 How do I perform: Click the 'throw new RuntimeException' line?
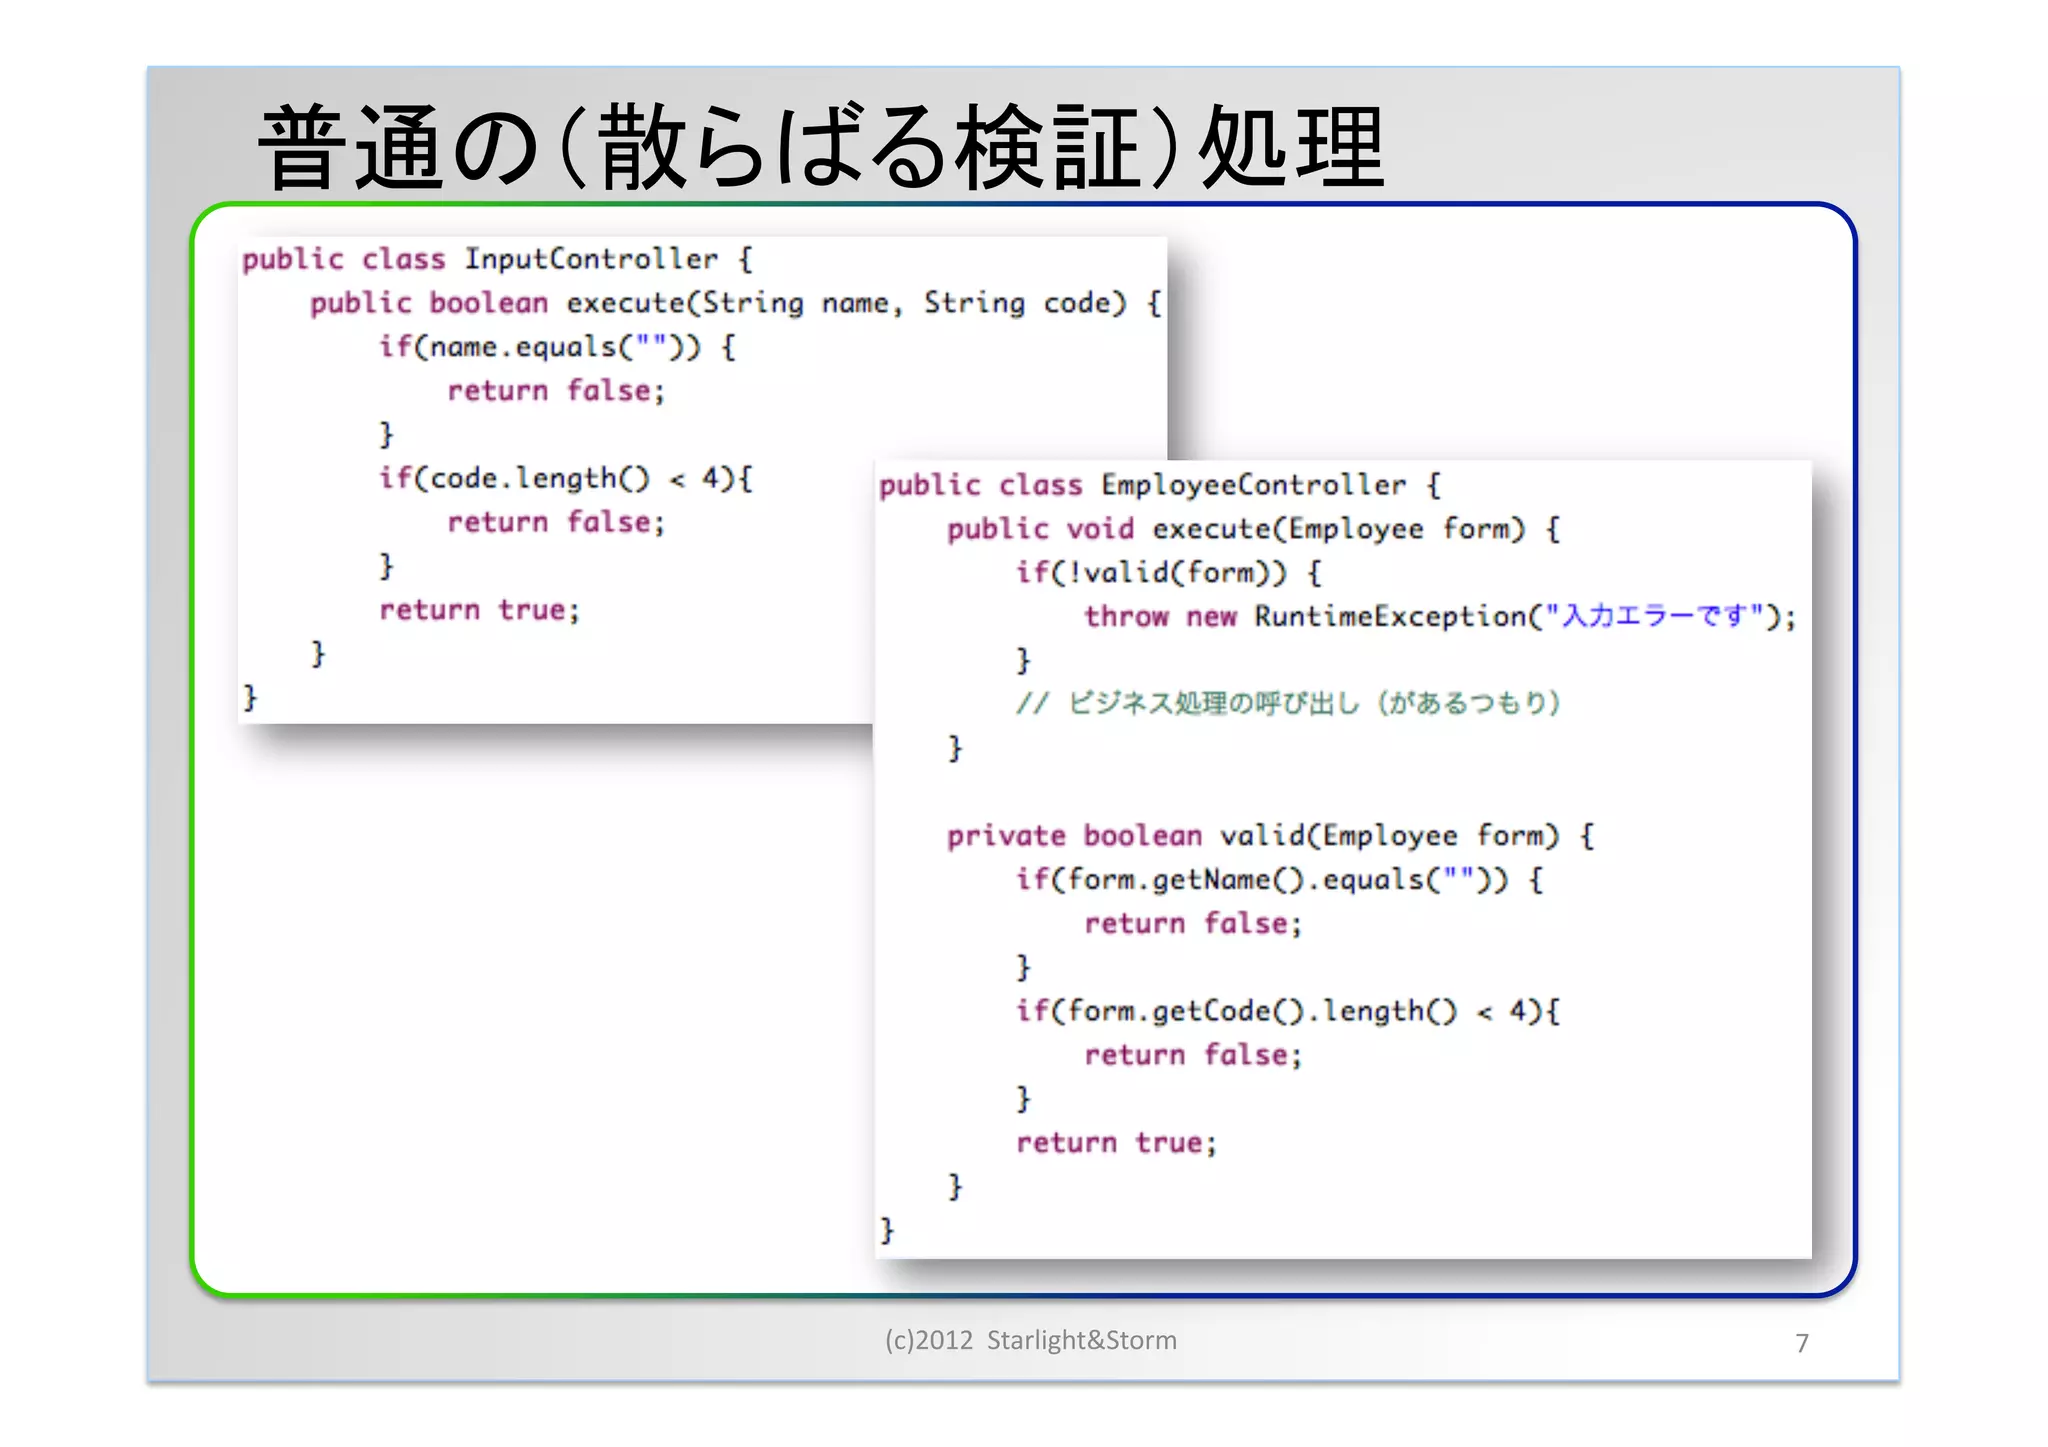(1440, 617)
